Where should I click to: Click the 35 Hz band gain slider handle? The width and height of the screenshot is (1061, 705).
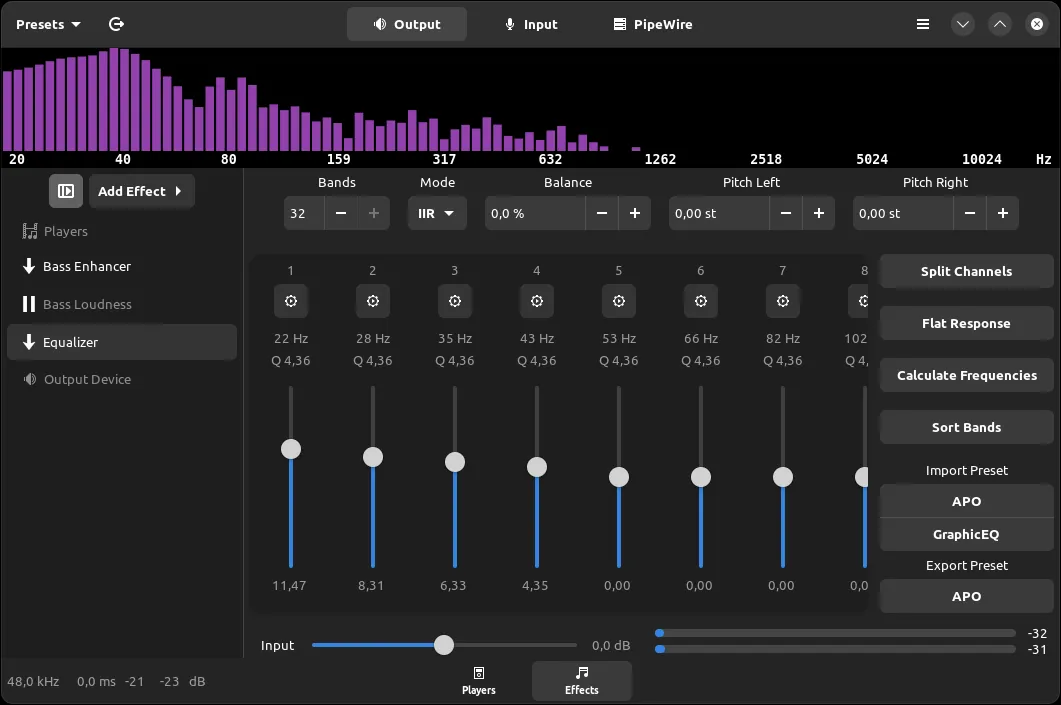pyautogui.click(x=455, y=462)
